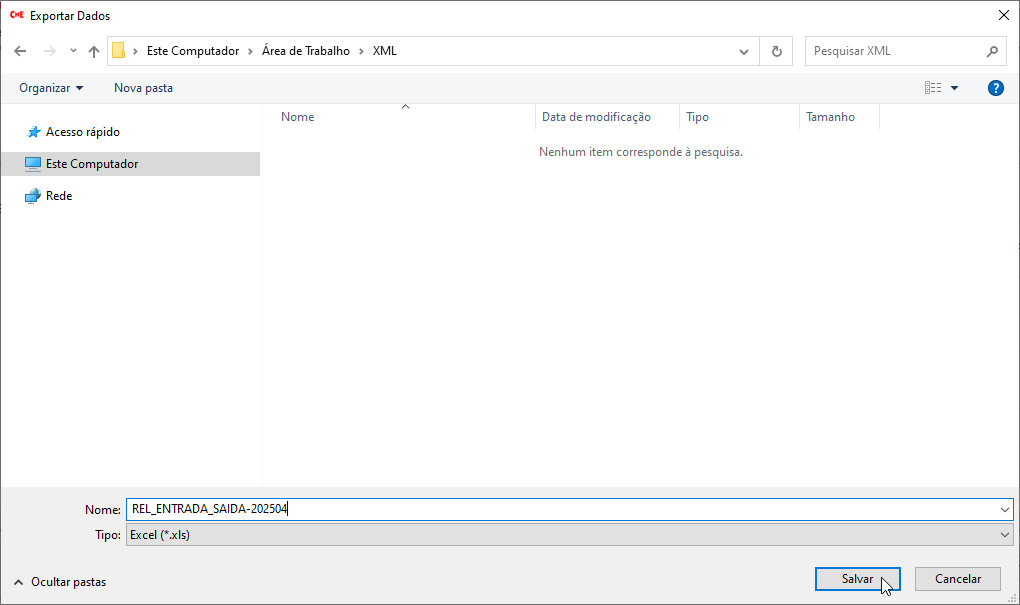Select Este Computador in sidebar
The image size is (1020, 605).
pos(91,164)
